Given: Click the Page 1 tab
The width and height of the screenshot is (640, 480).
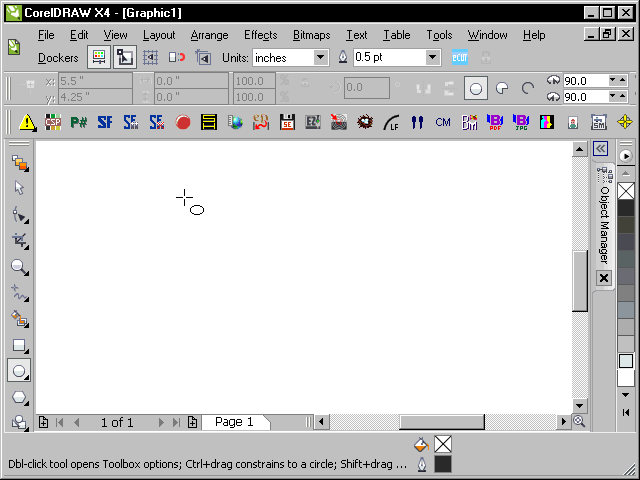Looking at the screenshot, I should [235, 422].
